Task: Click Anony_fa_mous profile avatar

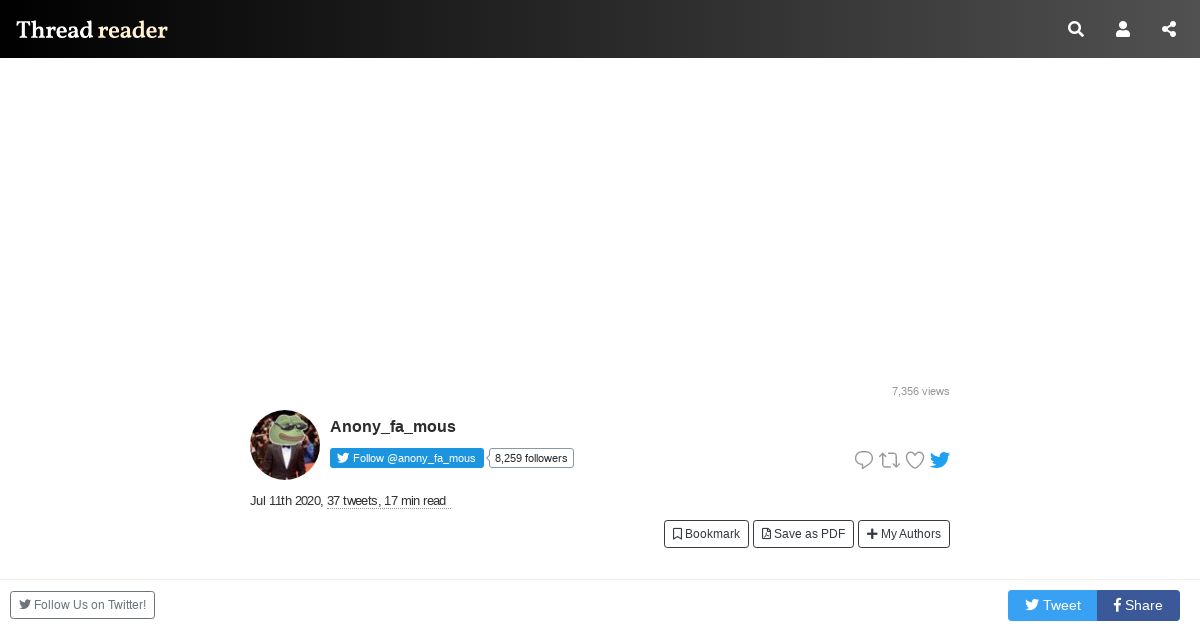Action: (x=285, y=445)
